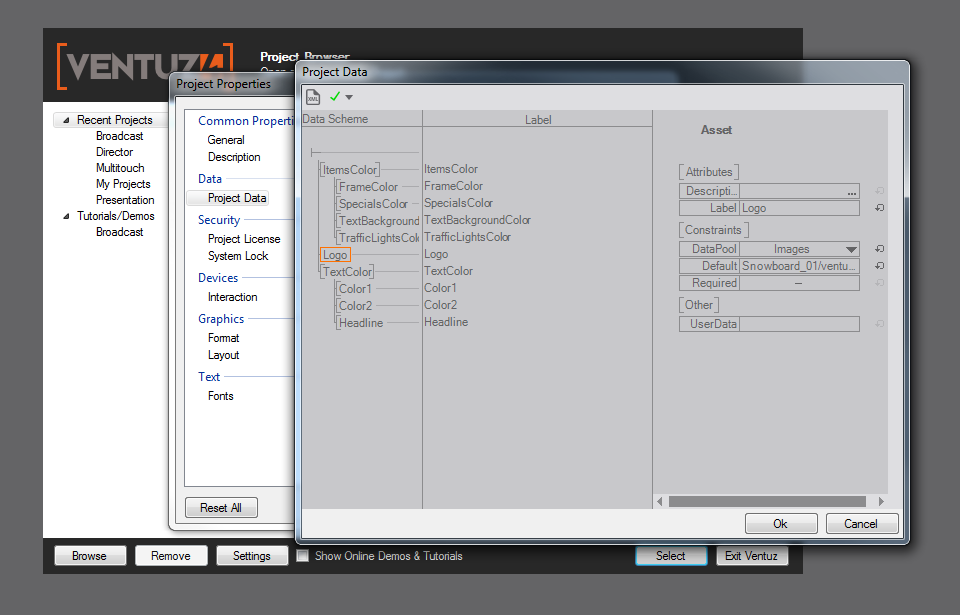Viewport: 960px width, 615px height.
Task: Select Project License in Security section
Action: (x=244, y=239)
